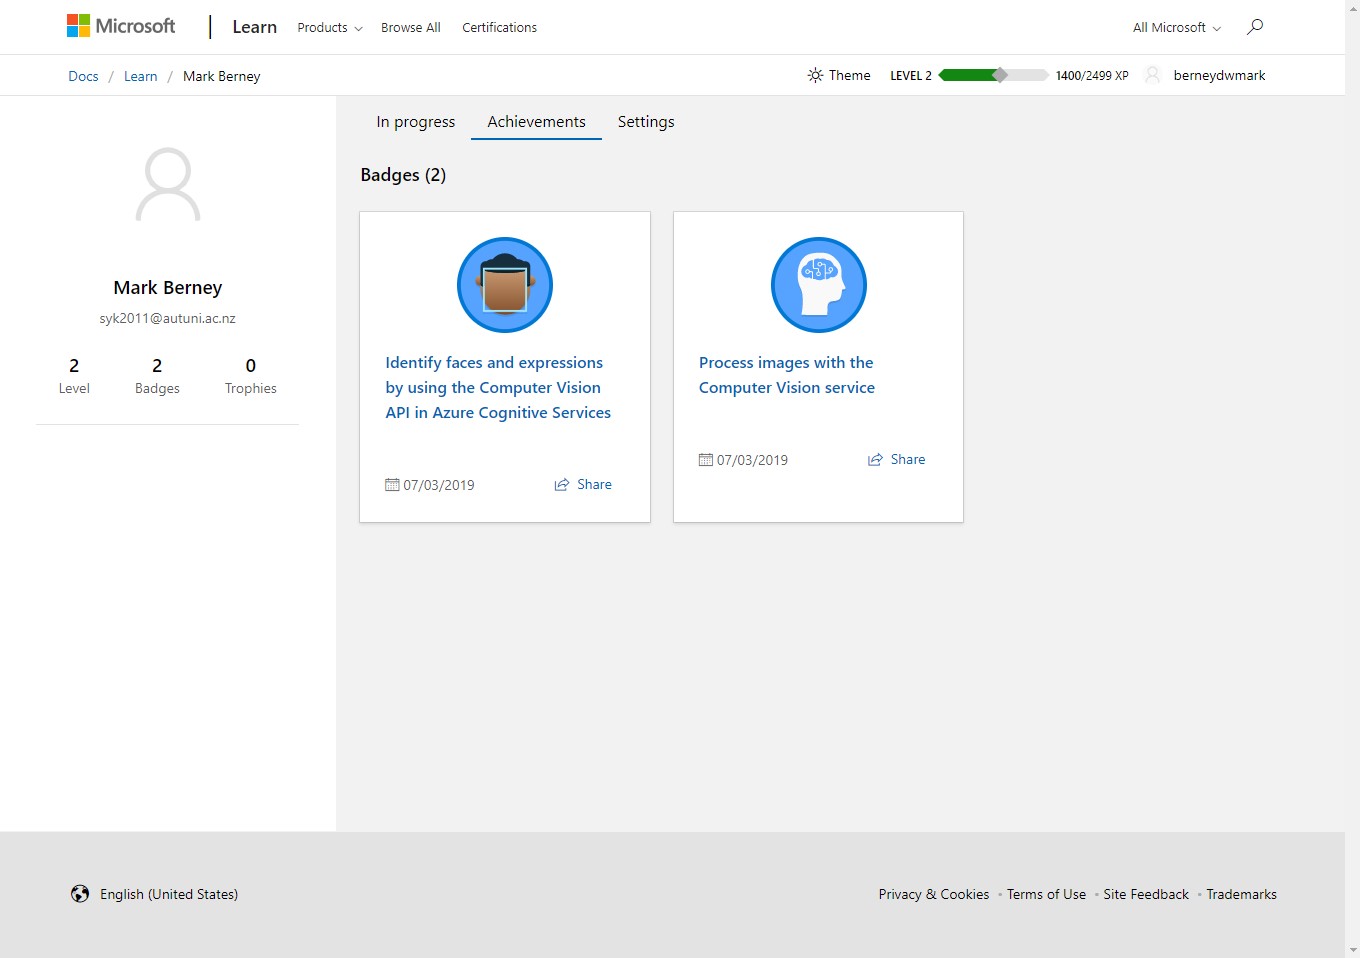Open Browse All in navigation
1360x958 pixels.
coord(411,27)
